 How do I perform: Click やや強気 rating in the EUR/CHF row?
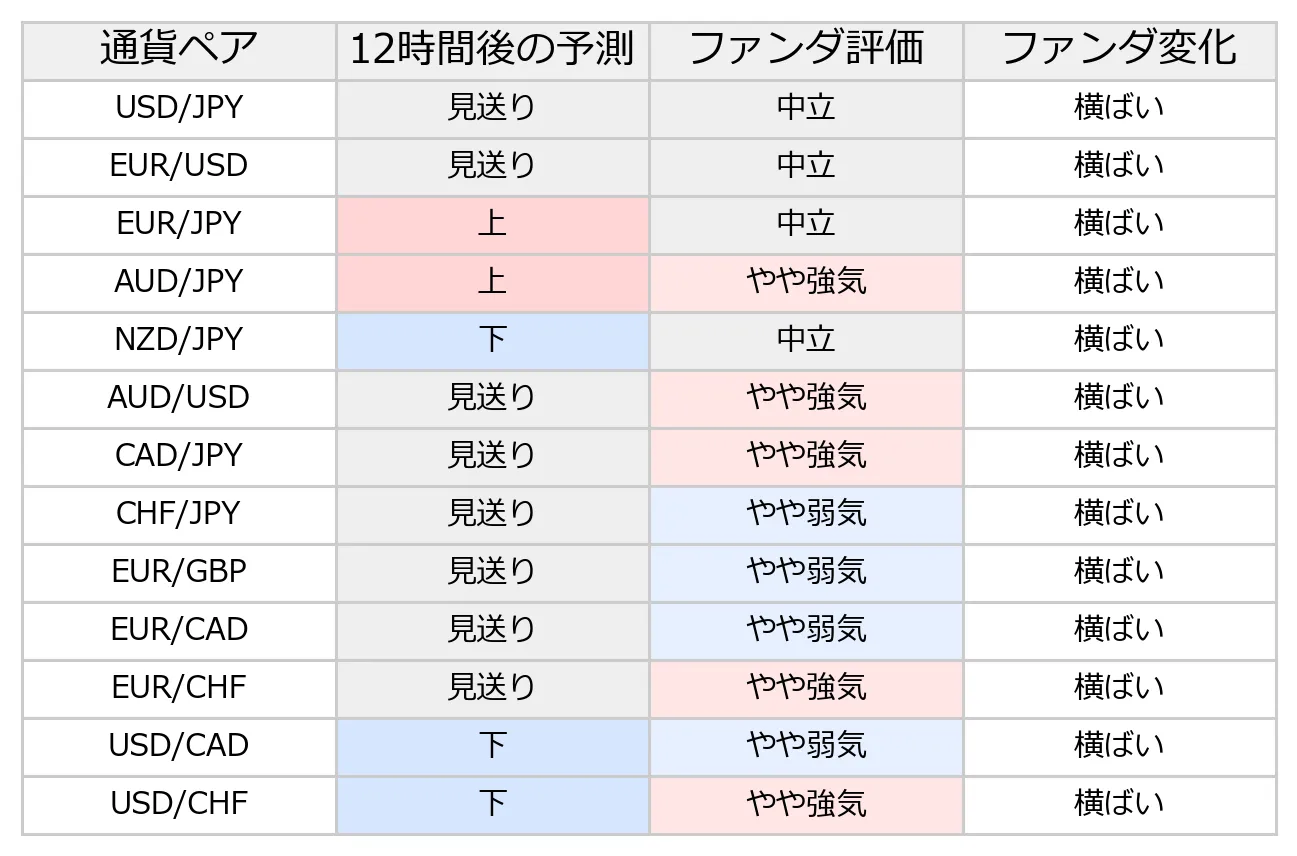click(x=806, y=689)
